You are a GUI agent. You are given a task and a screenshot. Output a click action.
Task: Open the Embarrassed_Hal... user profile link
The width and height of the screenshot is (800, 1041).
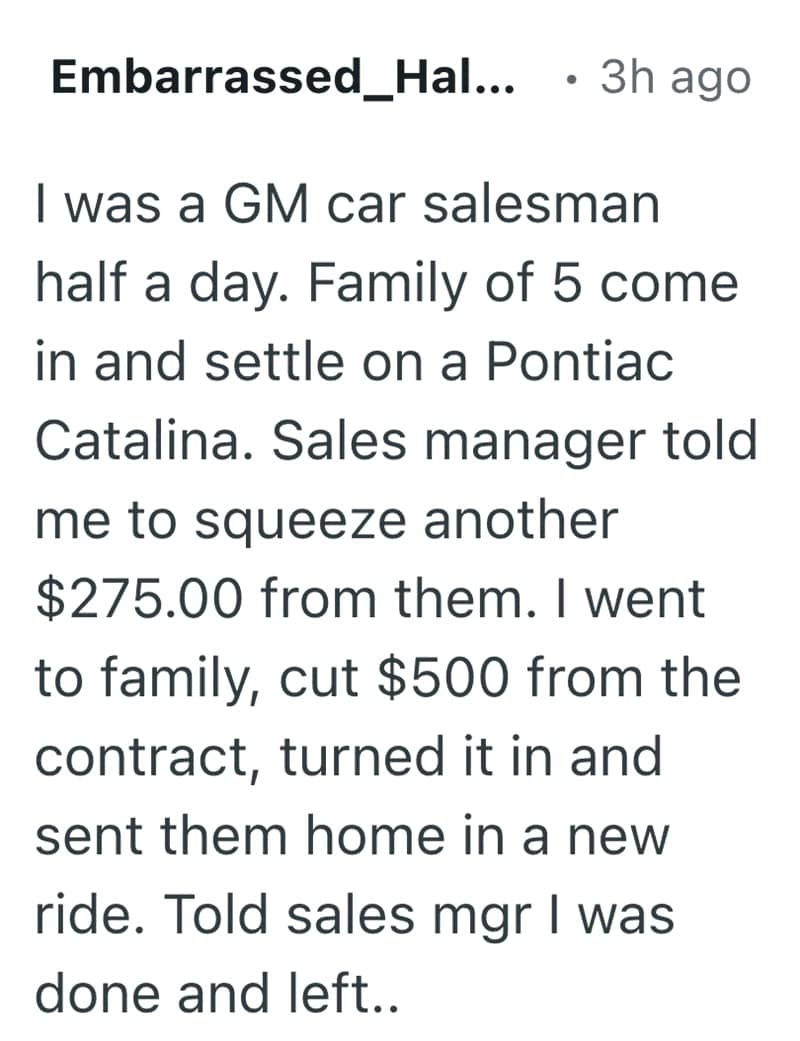(x=283, y=78)
